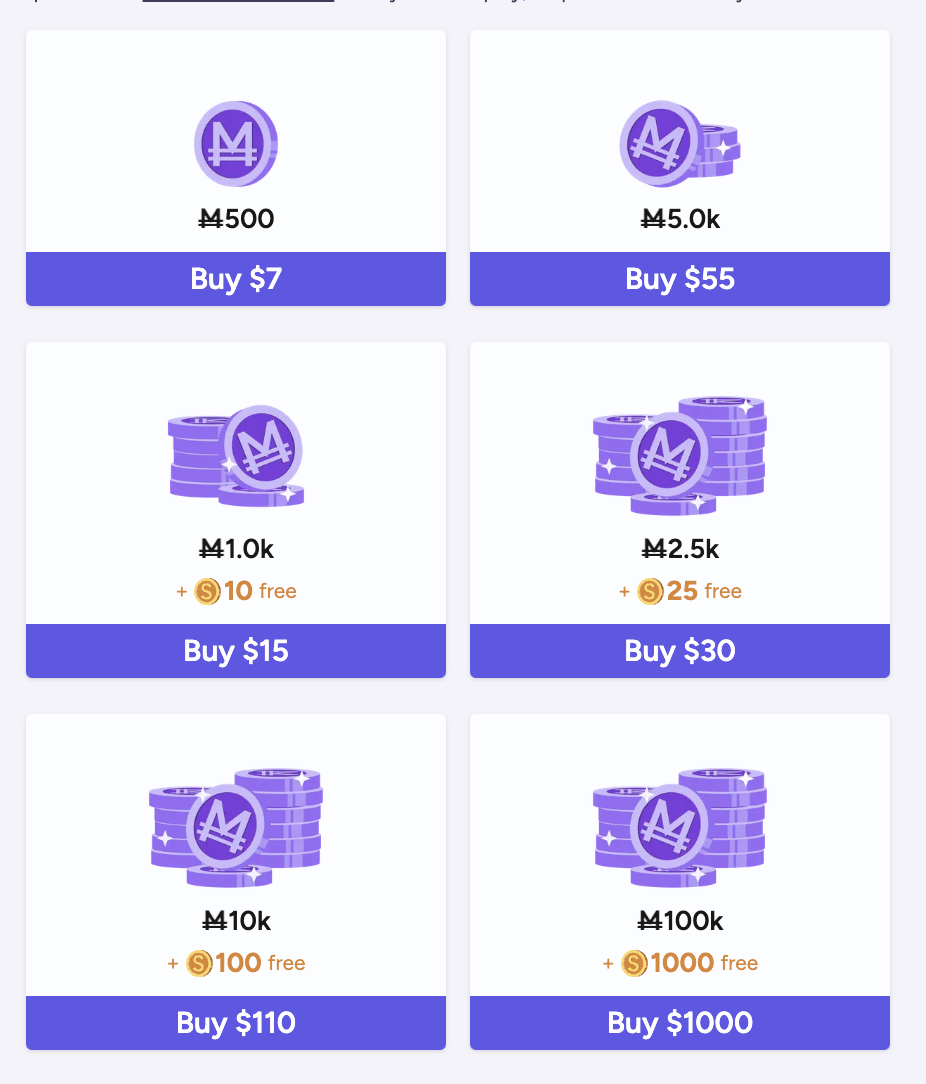
Task: Click the coin stack icon above M100k
Action: click(679, 828)
